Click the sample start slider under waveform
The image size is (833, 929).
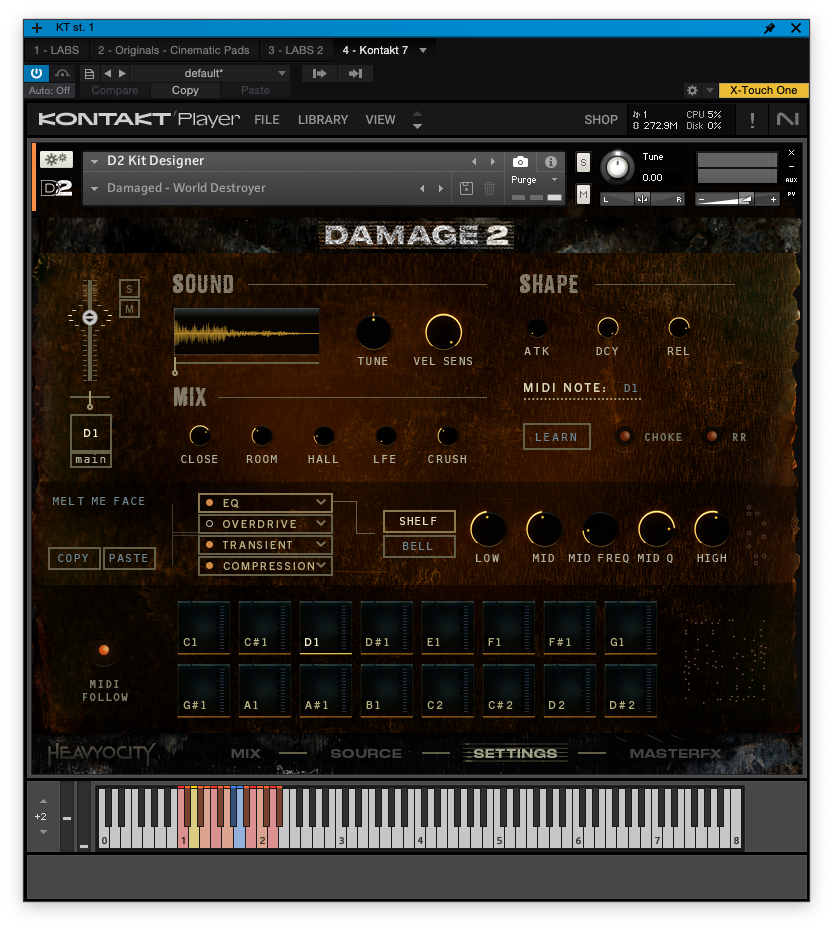(x=175, y=372)
